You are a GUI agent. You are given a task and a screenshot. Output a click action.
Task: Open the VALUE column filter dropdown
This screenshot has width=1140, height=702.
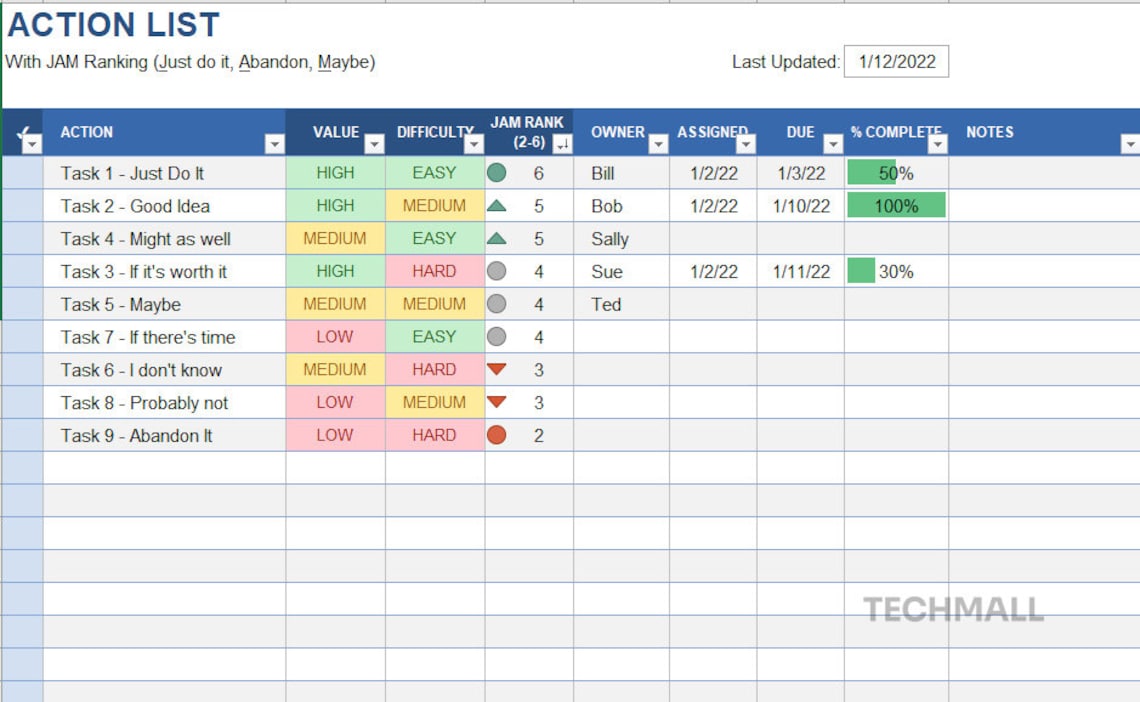(x=374, y=144)
